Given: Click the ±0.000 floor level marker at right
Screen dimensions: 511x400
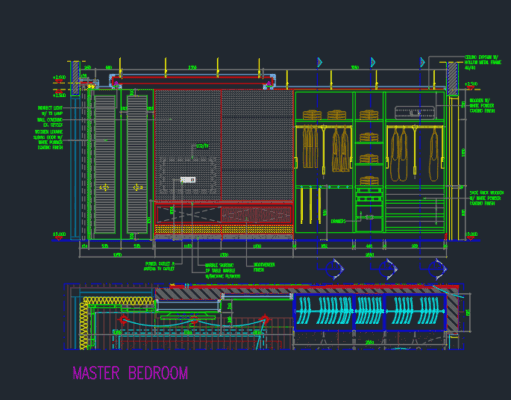Looking at the screenshot, I should [471, 236].
